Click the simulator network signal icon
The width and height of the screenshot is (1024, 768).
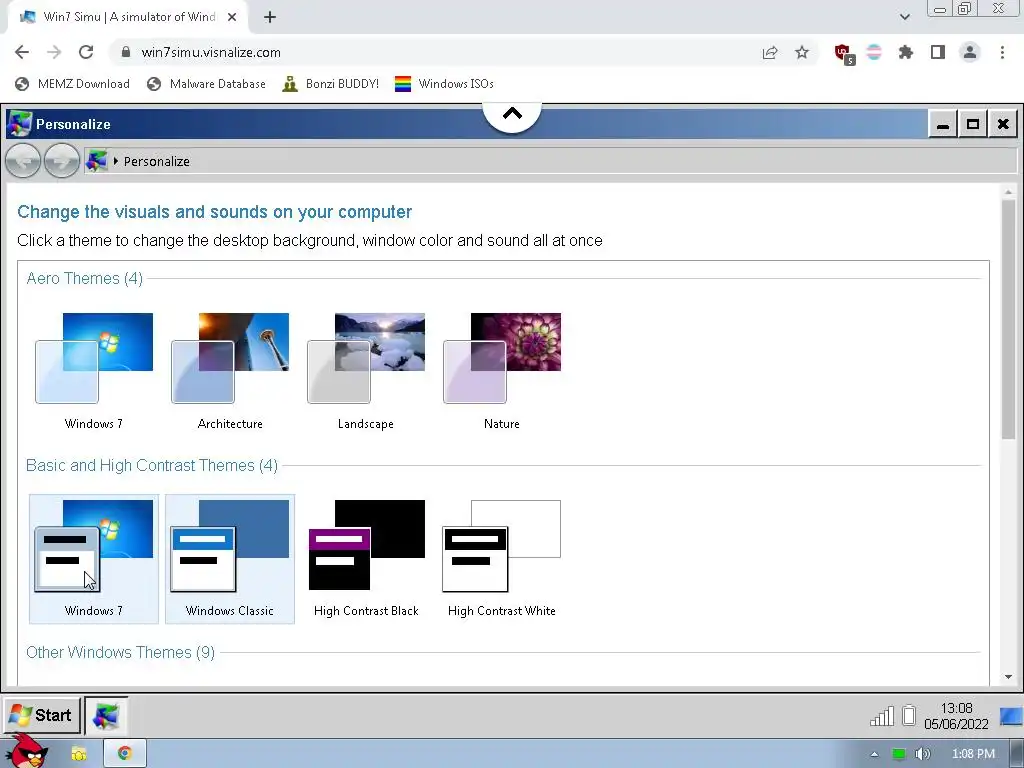click(x=882, y=716)
